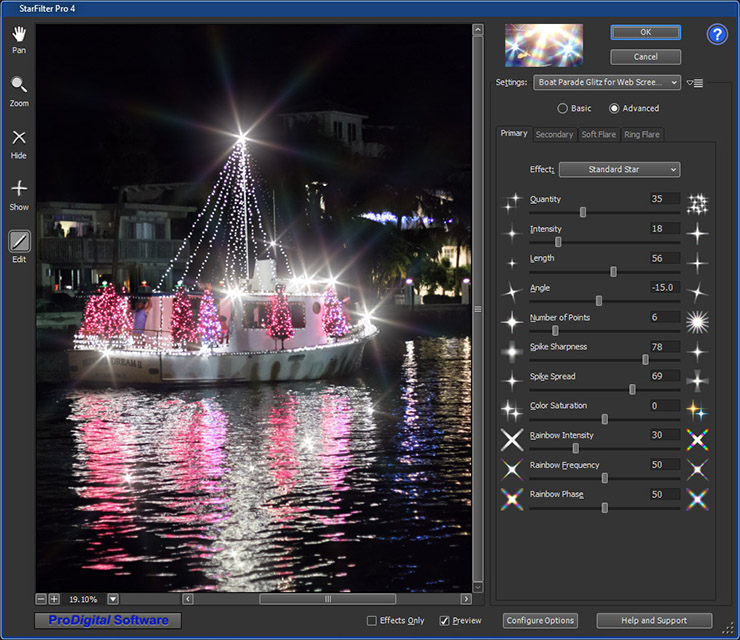Viewport: 740px width, 640px height.
Task: Click the right Rainbow Phase icon
Action: coord(697,499)
